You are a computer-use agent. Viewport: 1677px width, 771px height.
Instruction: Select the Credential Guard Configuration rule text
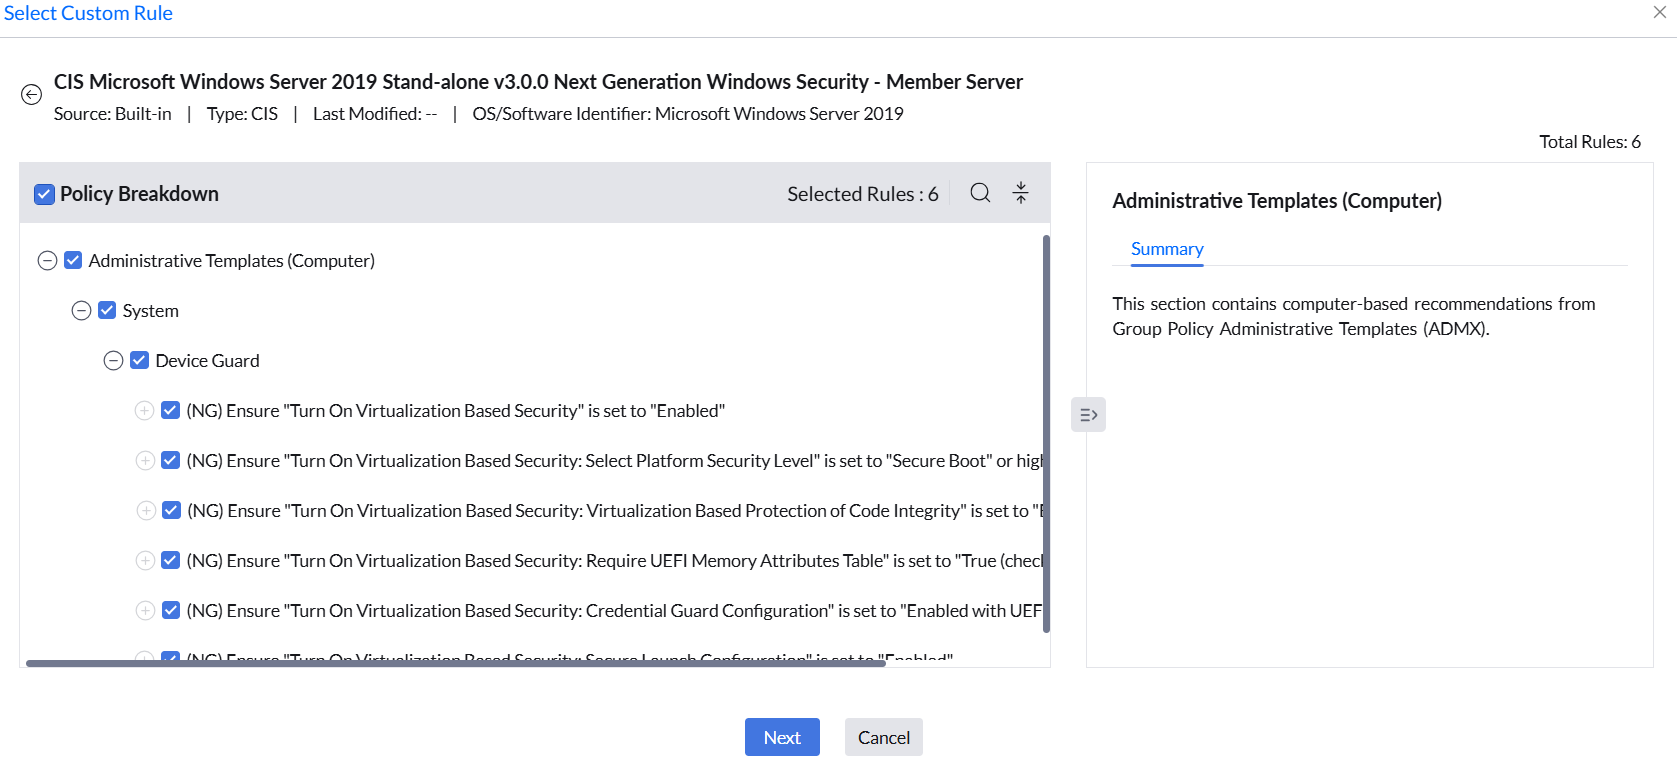click(x=614, y=610)
